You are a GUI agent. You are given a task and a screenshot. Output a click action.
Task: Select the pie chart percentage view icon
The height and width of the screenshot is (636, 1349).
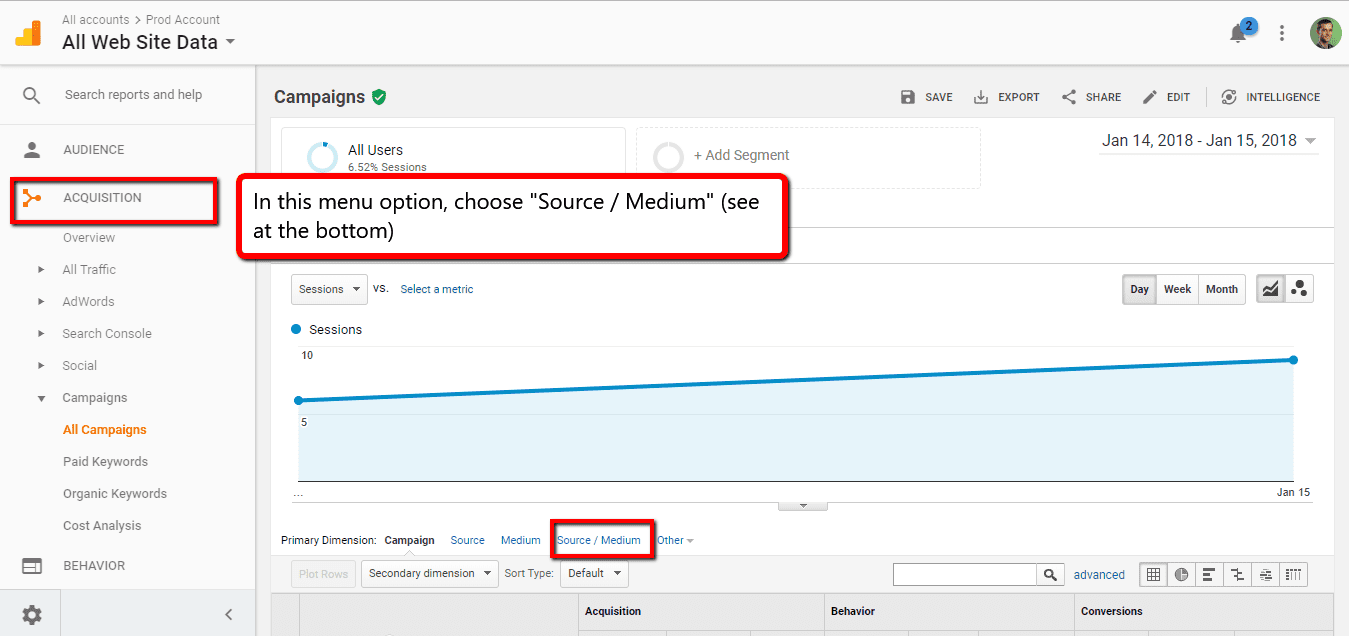click(1181, 574)
